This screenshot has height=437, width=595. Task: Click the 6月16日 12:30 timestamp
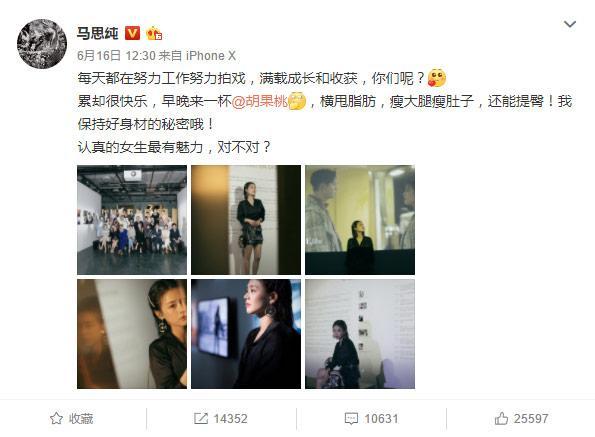tap(116, 56)
